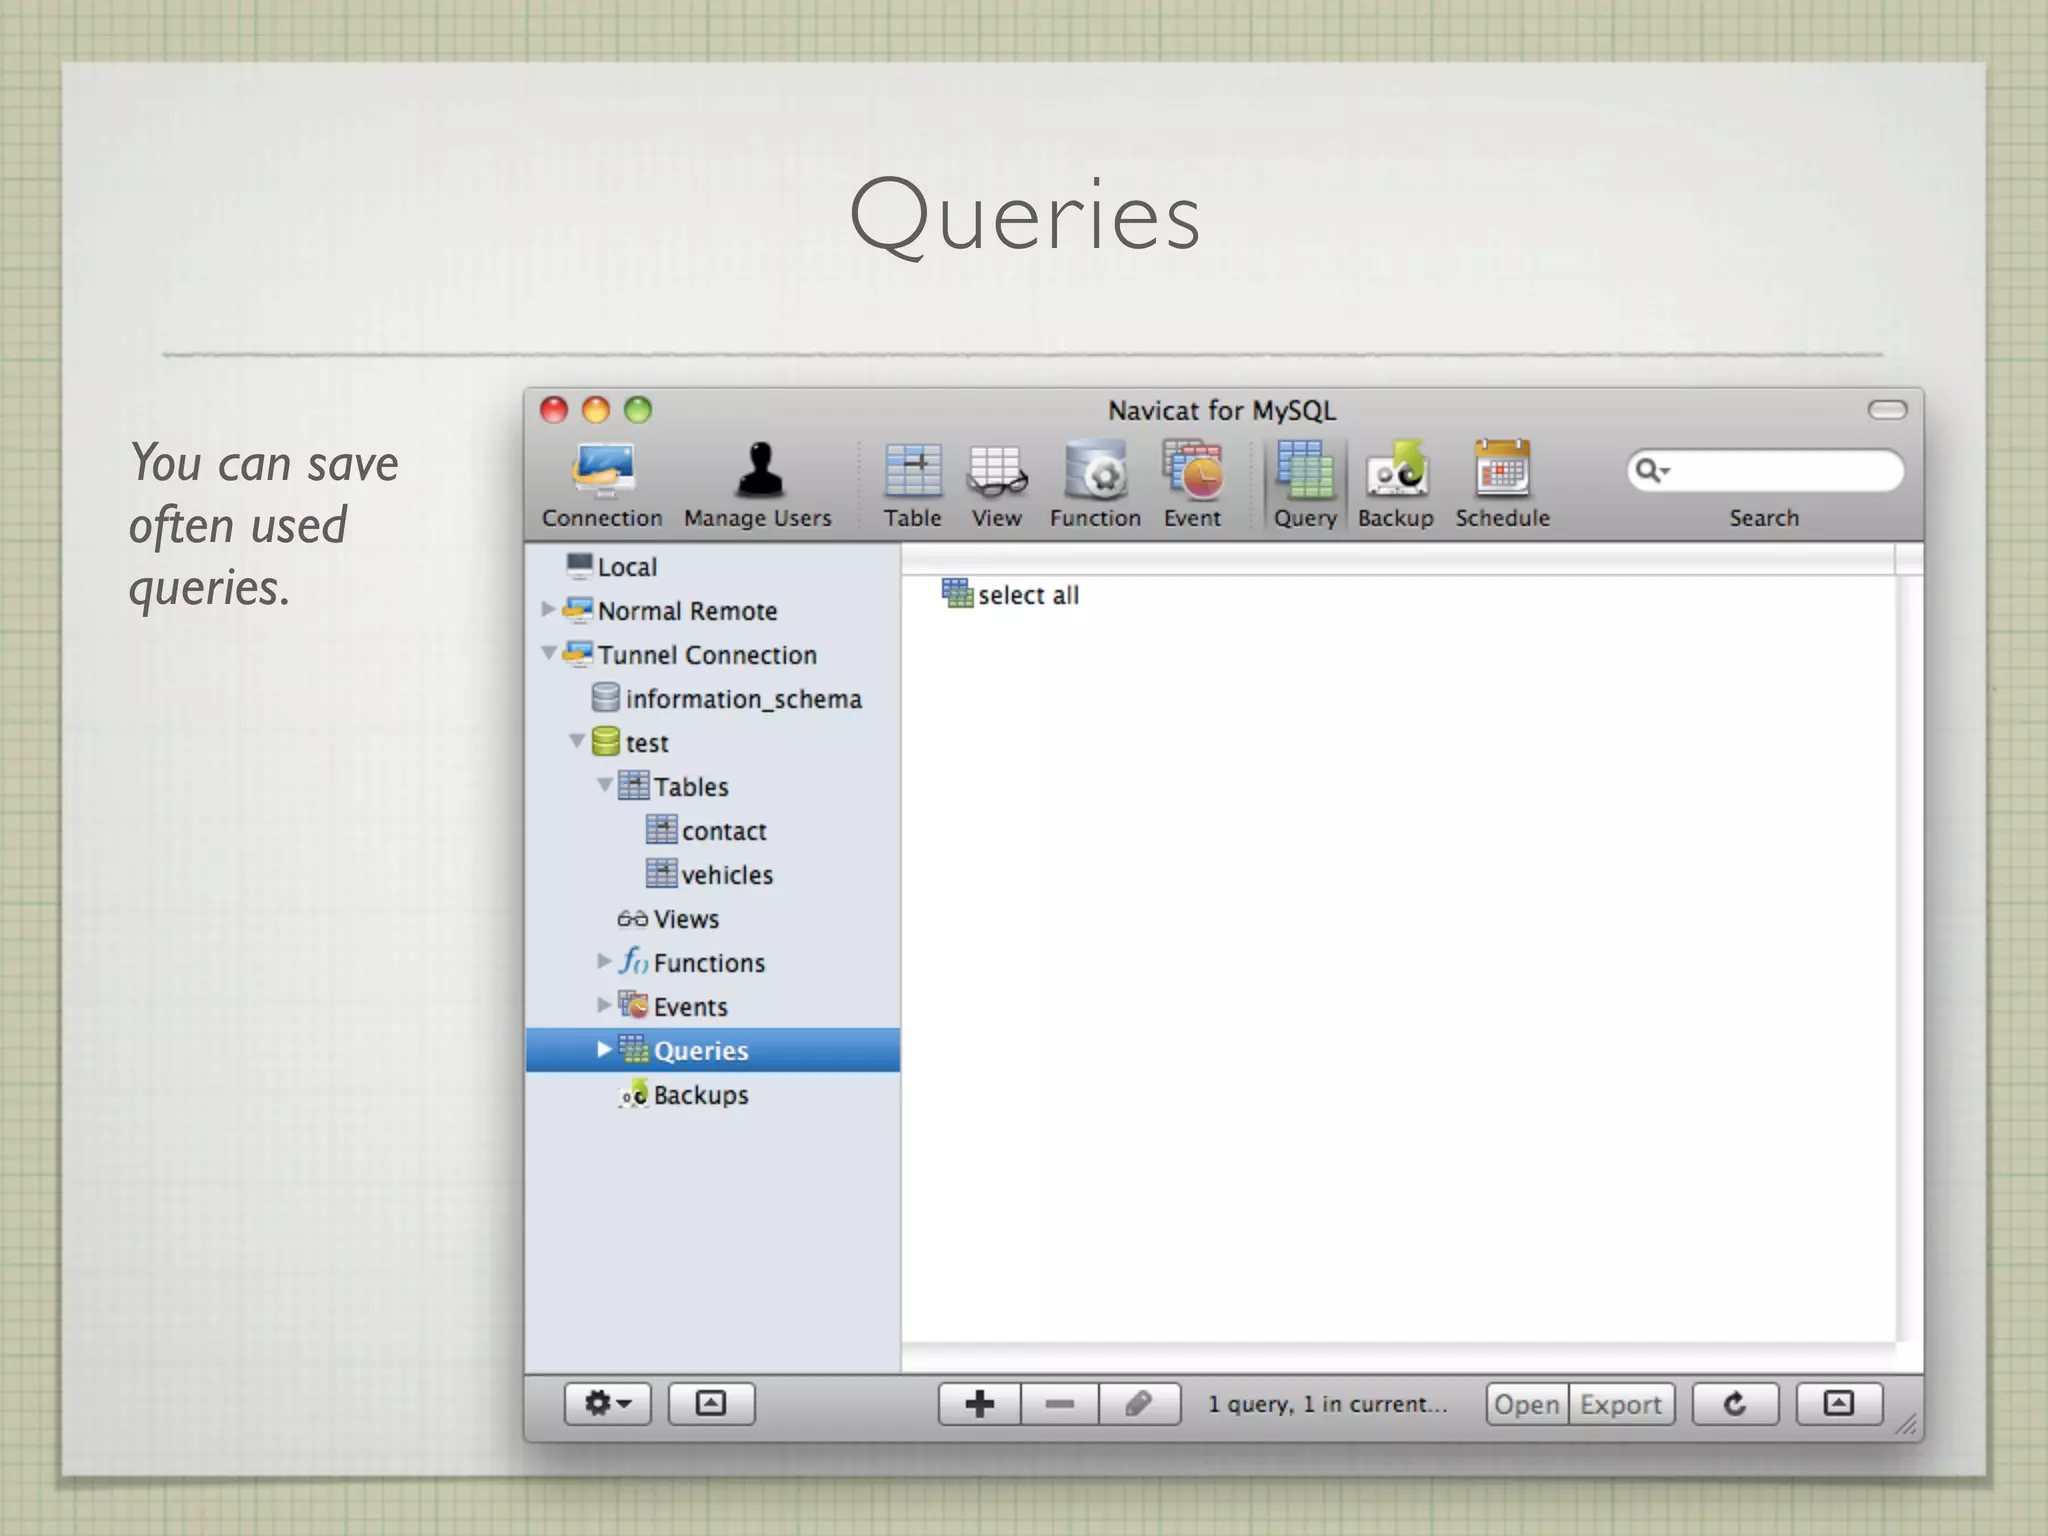The width and height of the screenshot is (2048, 1536).
Task: Select the contact table
Action: point(724,831)
